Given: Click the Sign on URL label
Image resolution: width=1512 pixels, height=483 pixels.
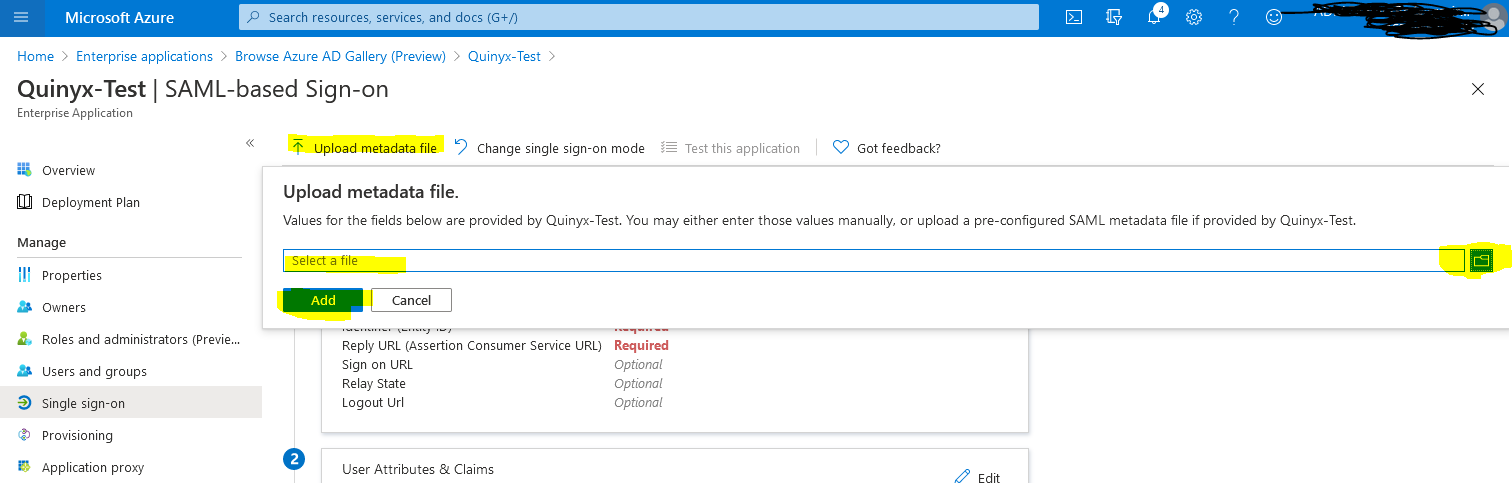Looking at the screenshot, I should pos(377,364).
